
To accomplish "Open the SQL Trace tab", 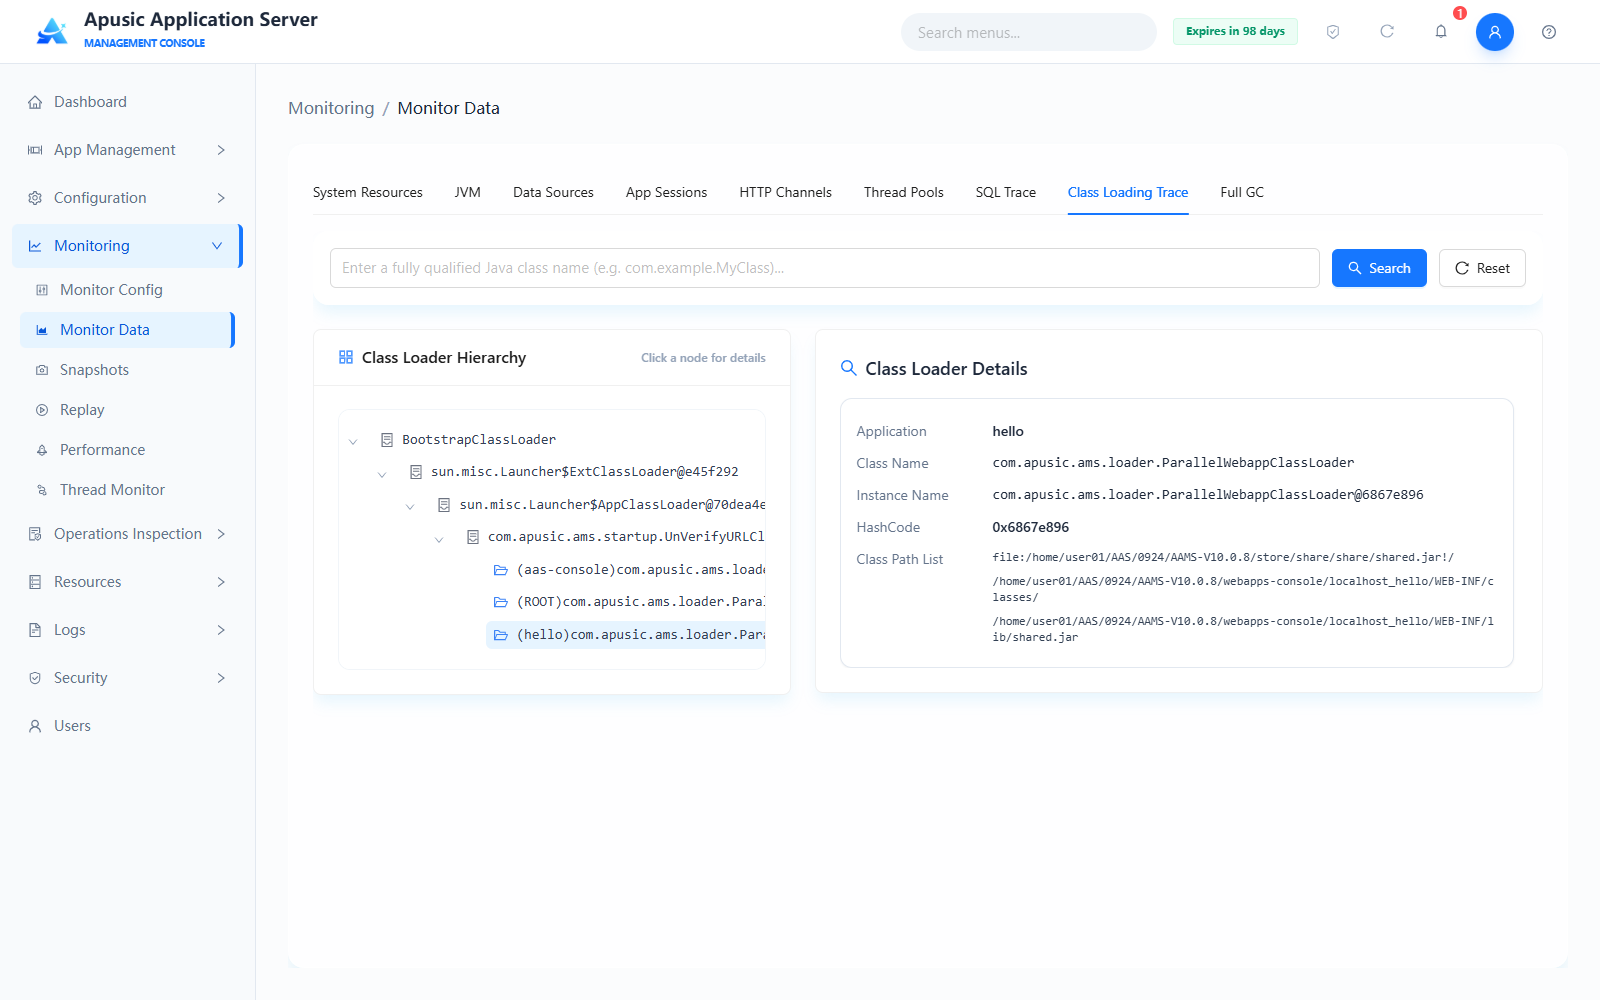I will point(1006,192).
